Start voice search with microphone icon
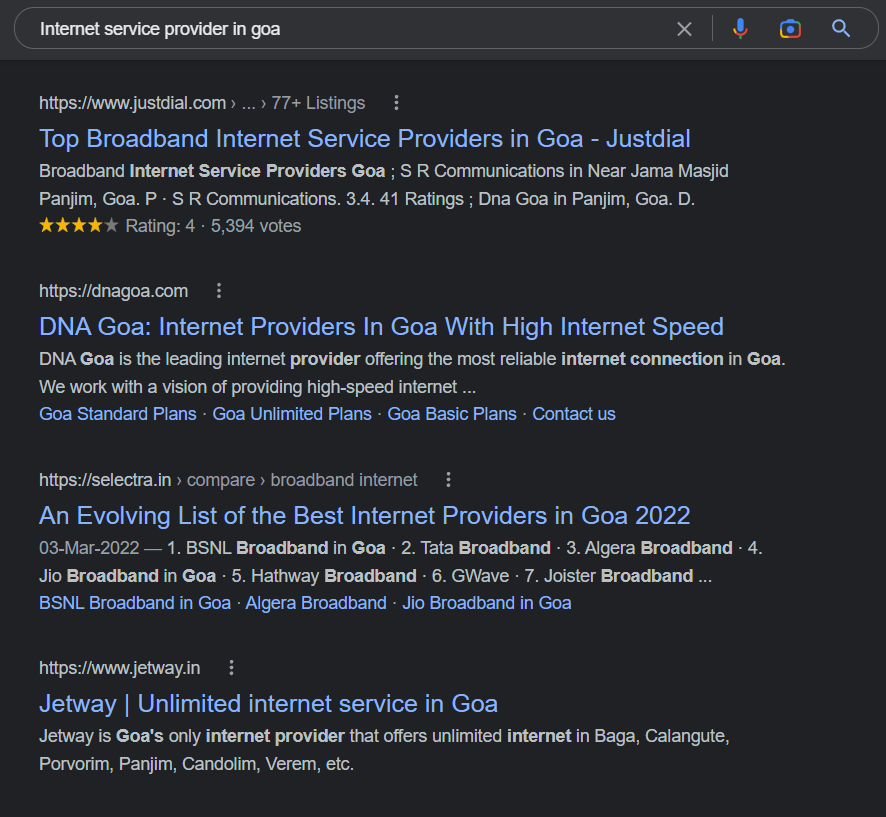The image size is (886, 817). 740,29
